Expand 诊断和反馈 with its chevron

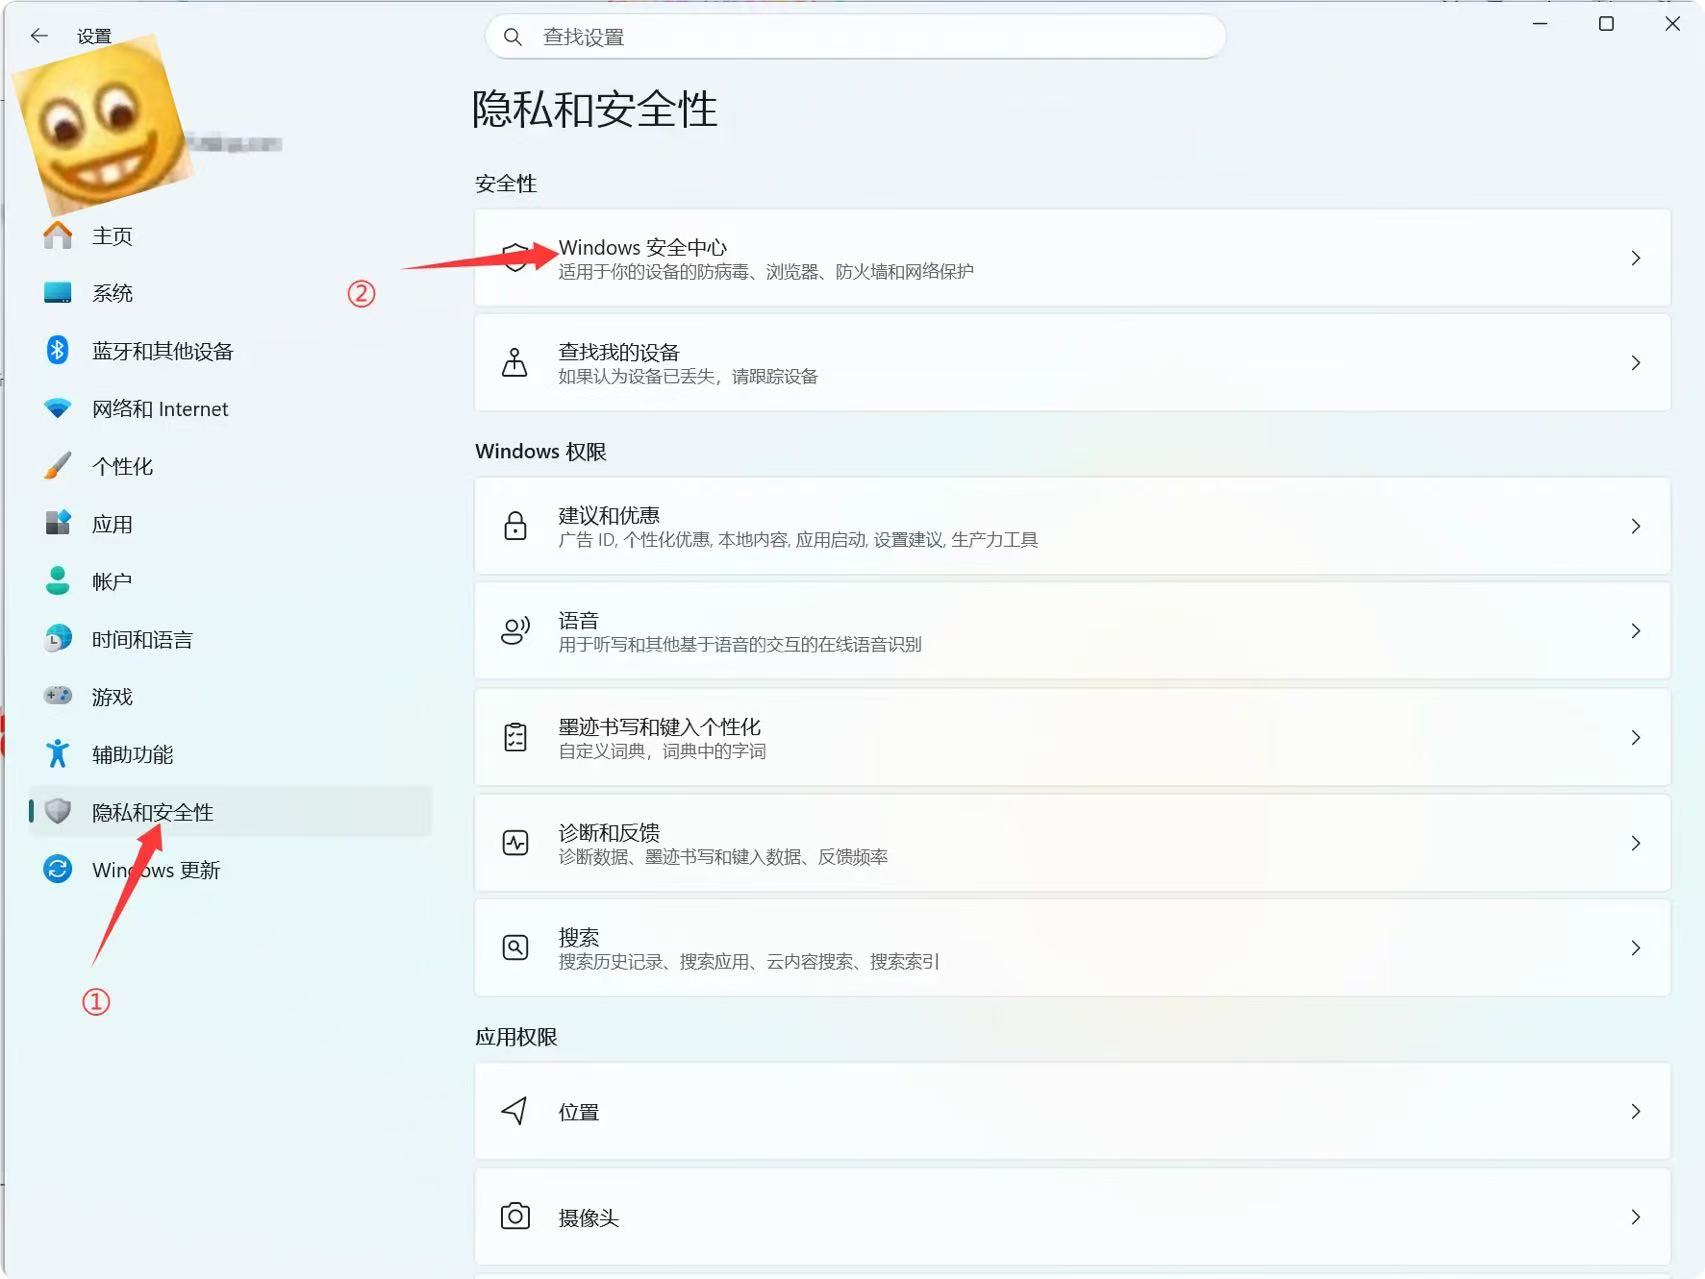click(x=1636, y=843)
